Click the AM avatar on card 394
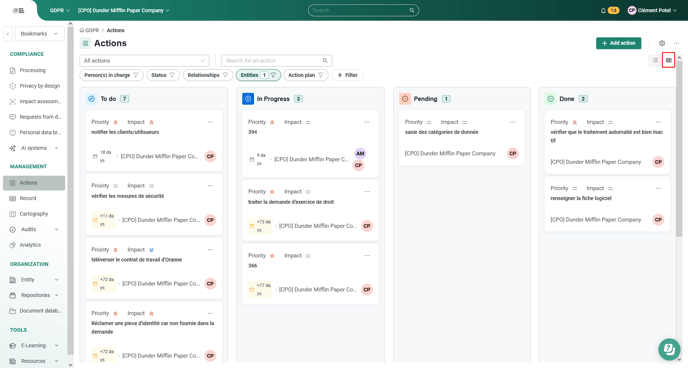 pyautogui.click(x=360, y=154)
